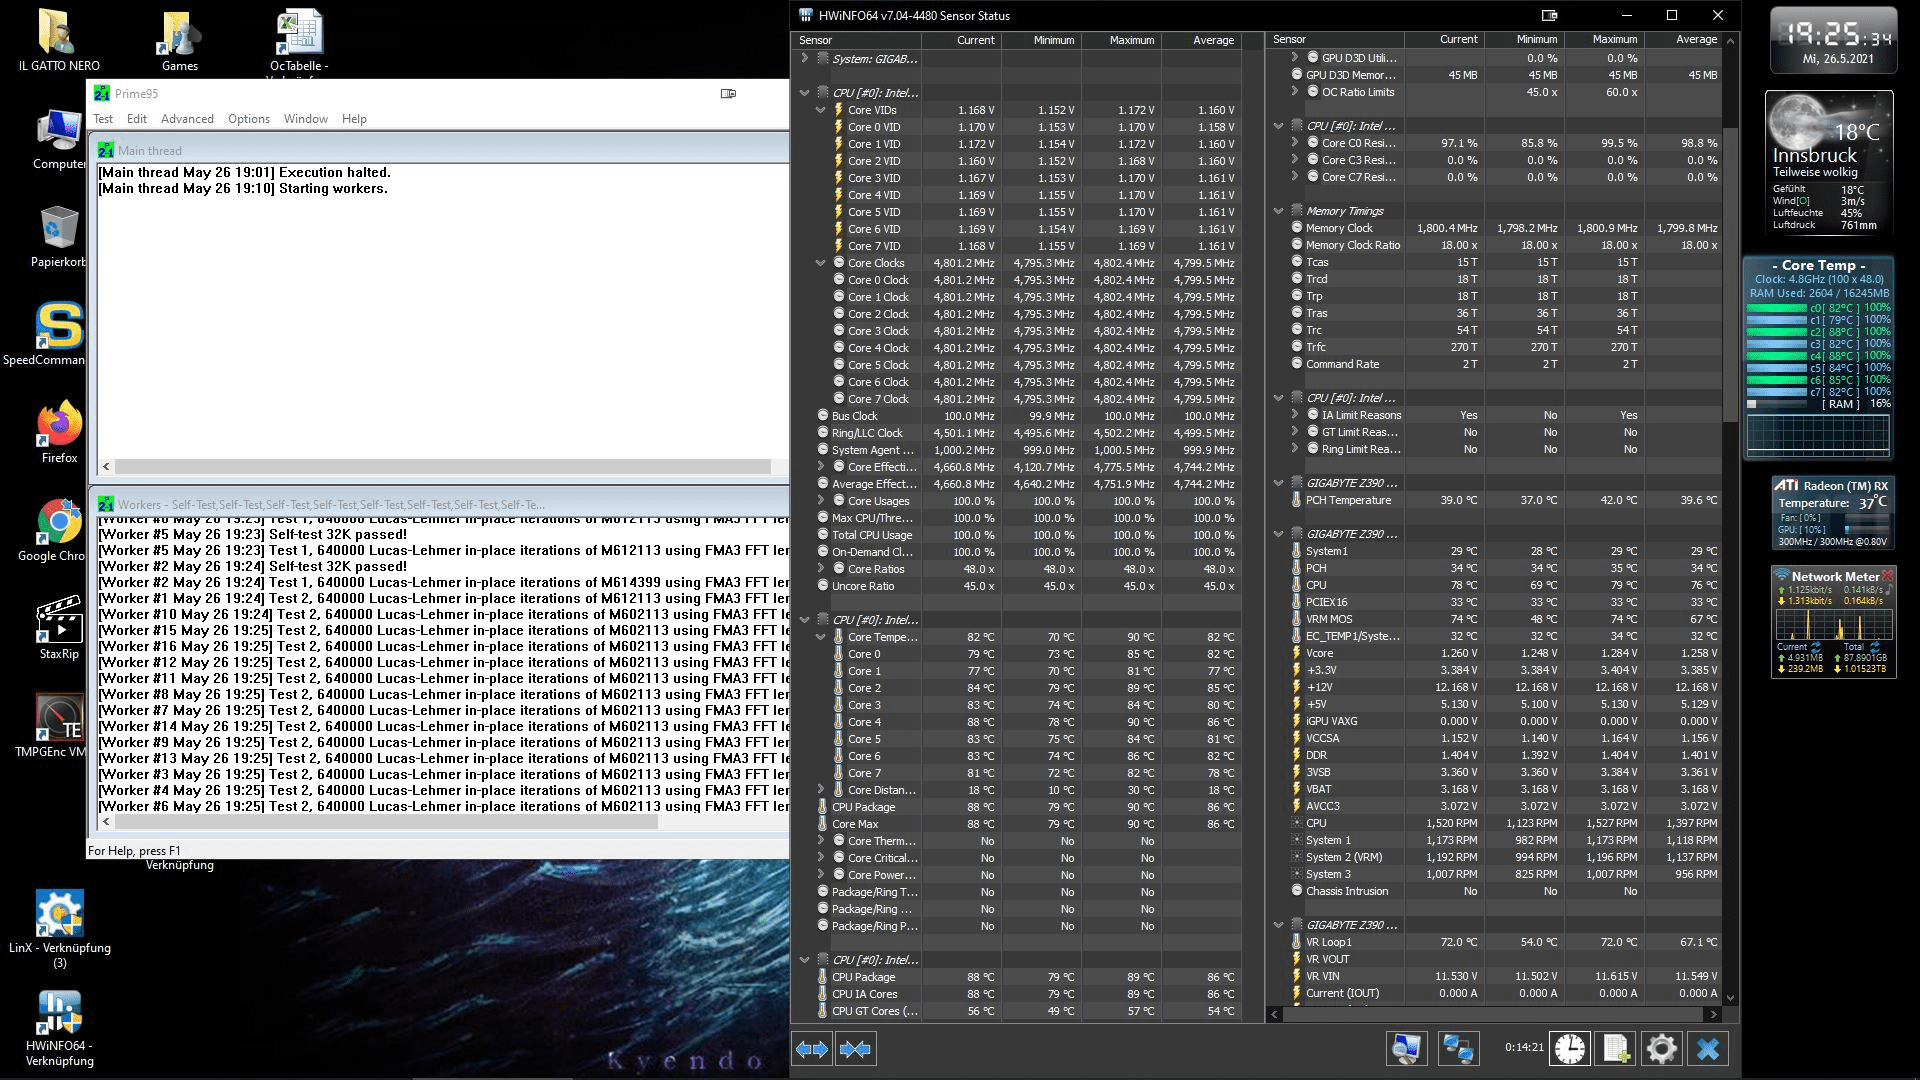Click Workers window horizontal scrollbar

point(387,822)
